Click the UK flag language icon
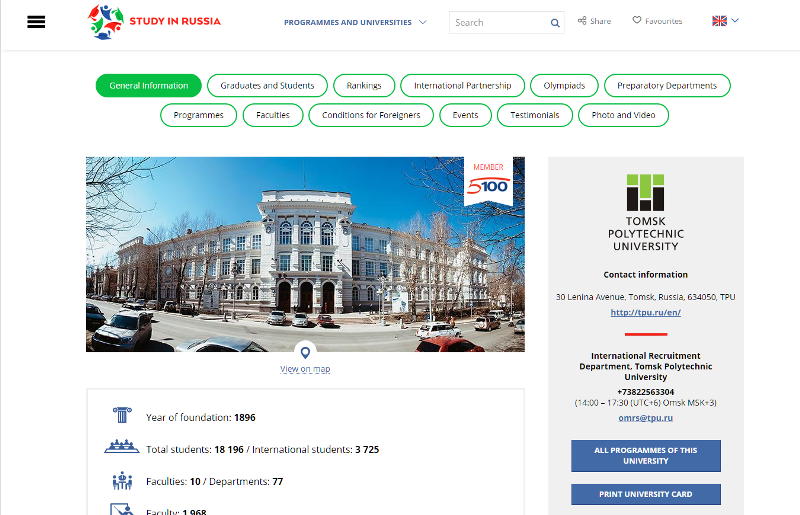 pyautogui.click(x=719, y=21)
